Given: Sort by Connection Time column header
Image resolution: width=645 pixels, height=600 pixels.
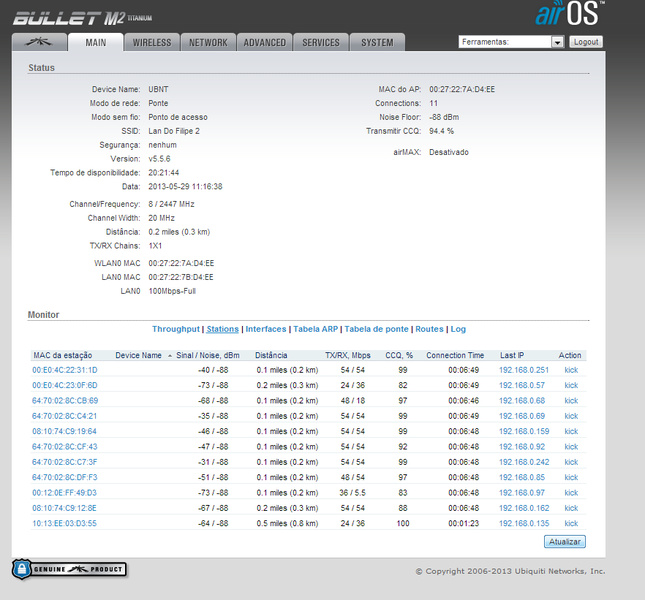Looking at the screenshot, I should (x=455, y=355).
